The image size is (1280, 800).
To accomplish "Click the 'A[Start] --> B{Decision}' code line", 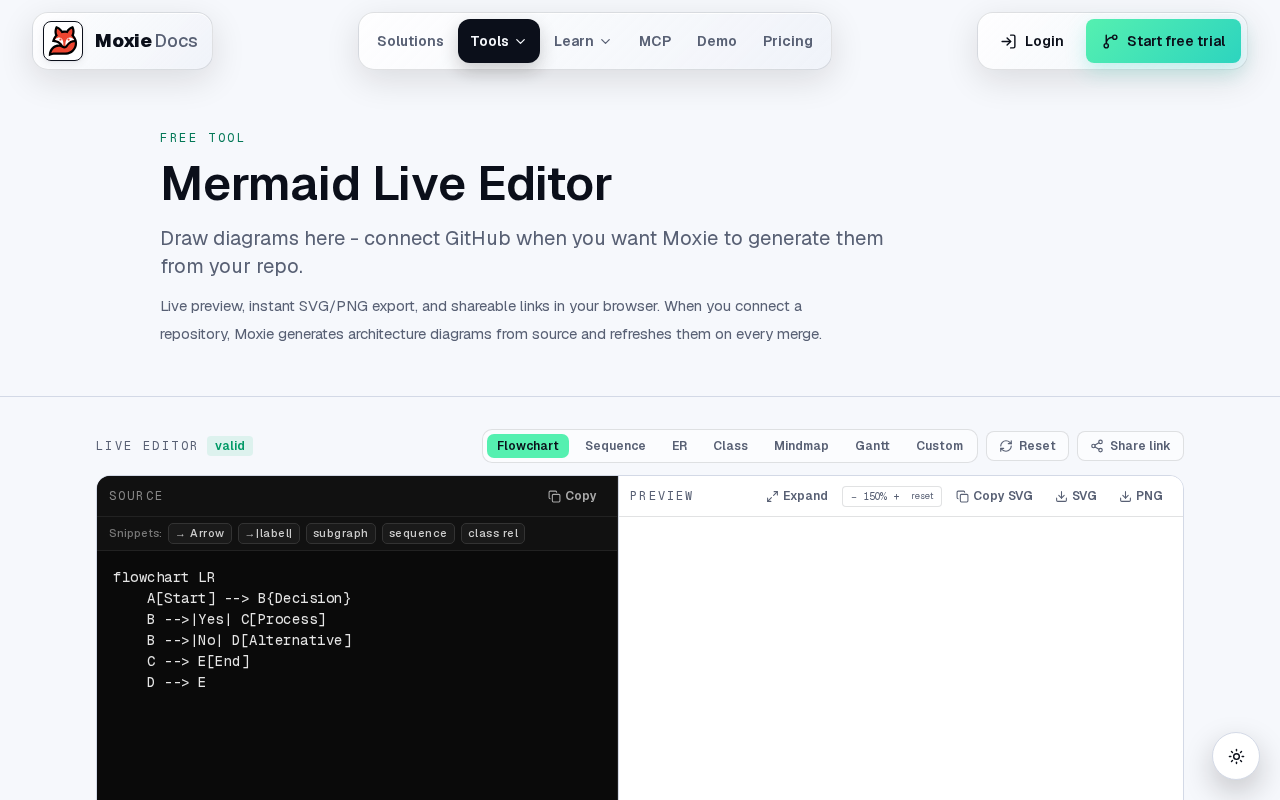I will 249,598.
